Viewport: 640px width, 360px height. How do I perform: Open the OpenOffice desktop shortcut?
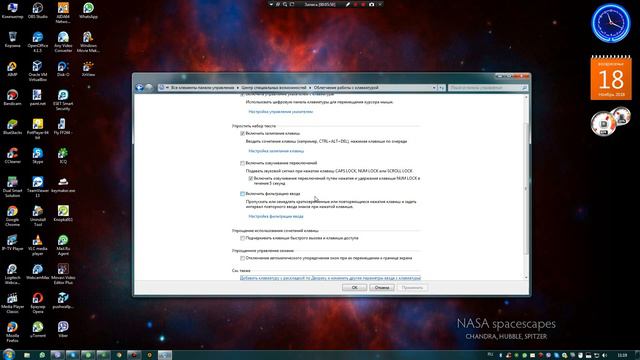pos(38,42)
